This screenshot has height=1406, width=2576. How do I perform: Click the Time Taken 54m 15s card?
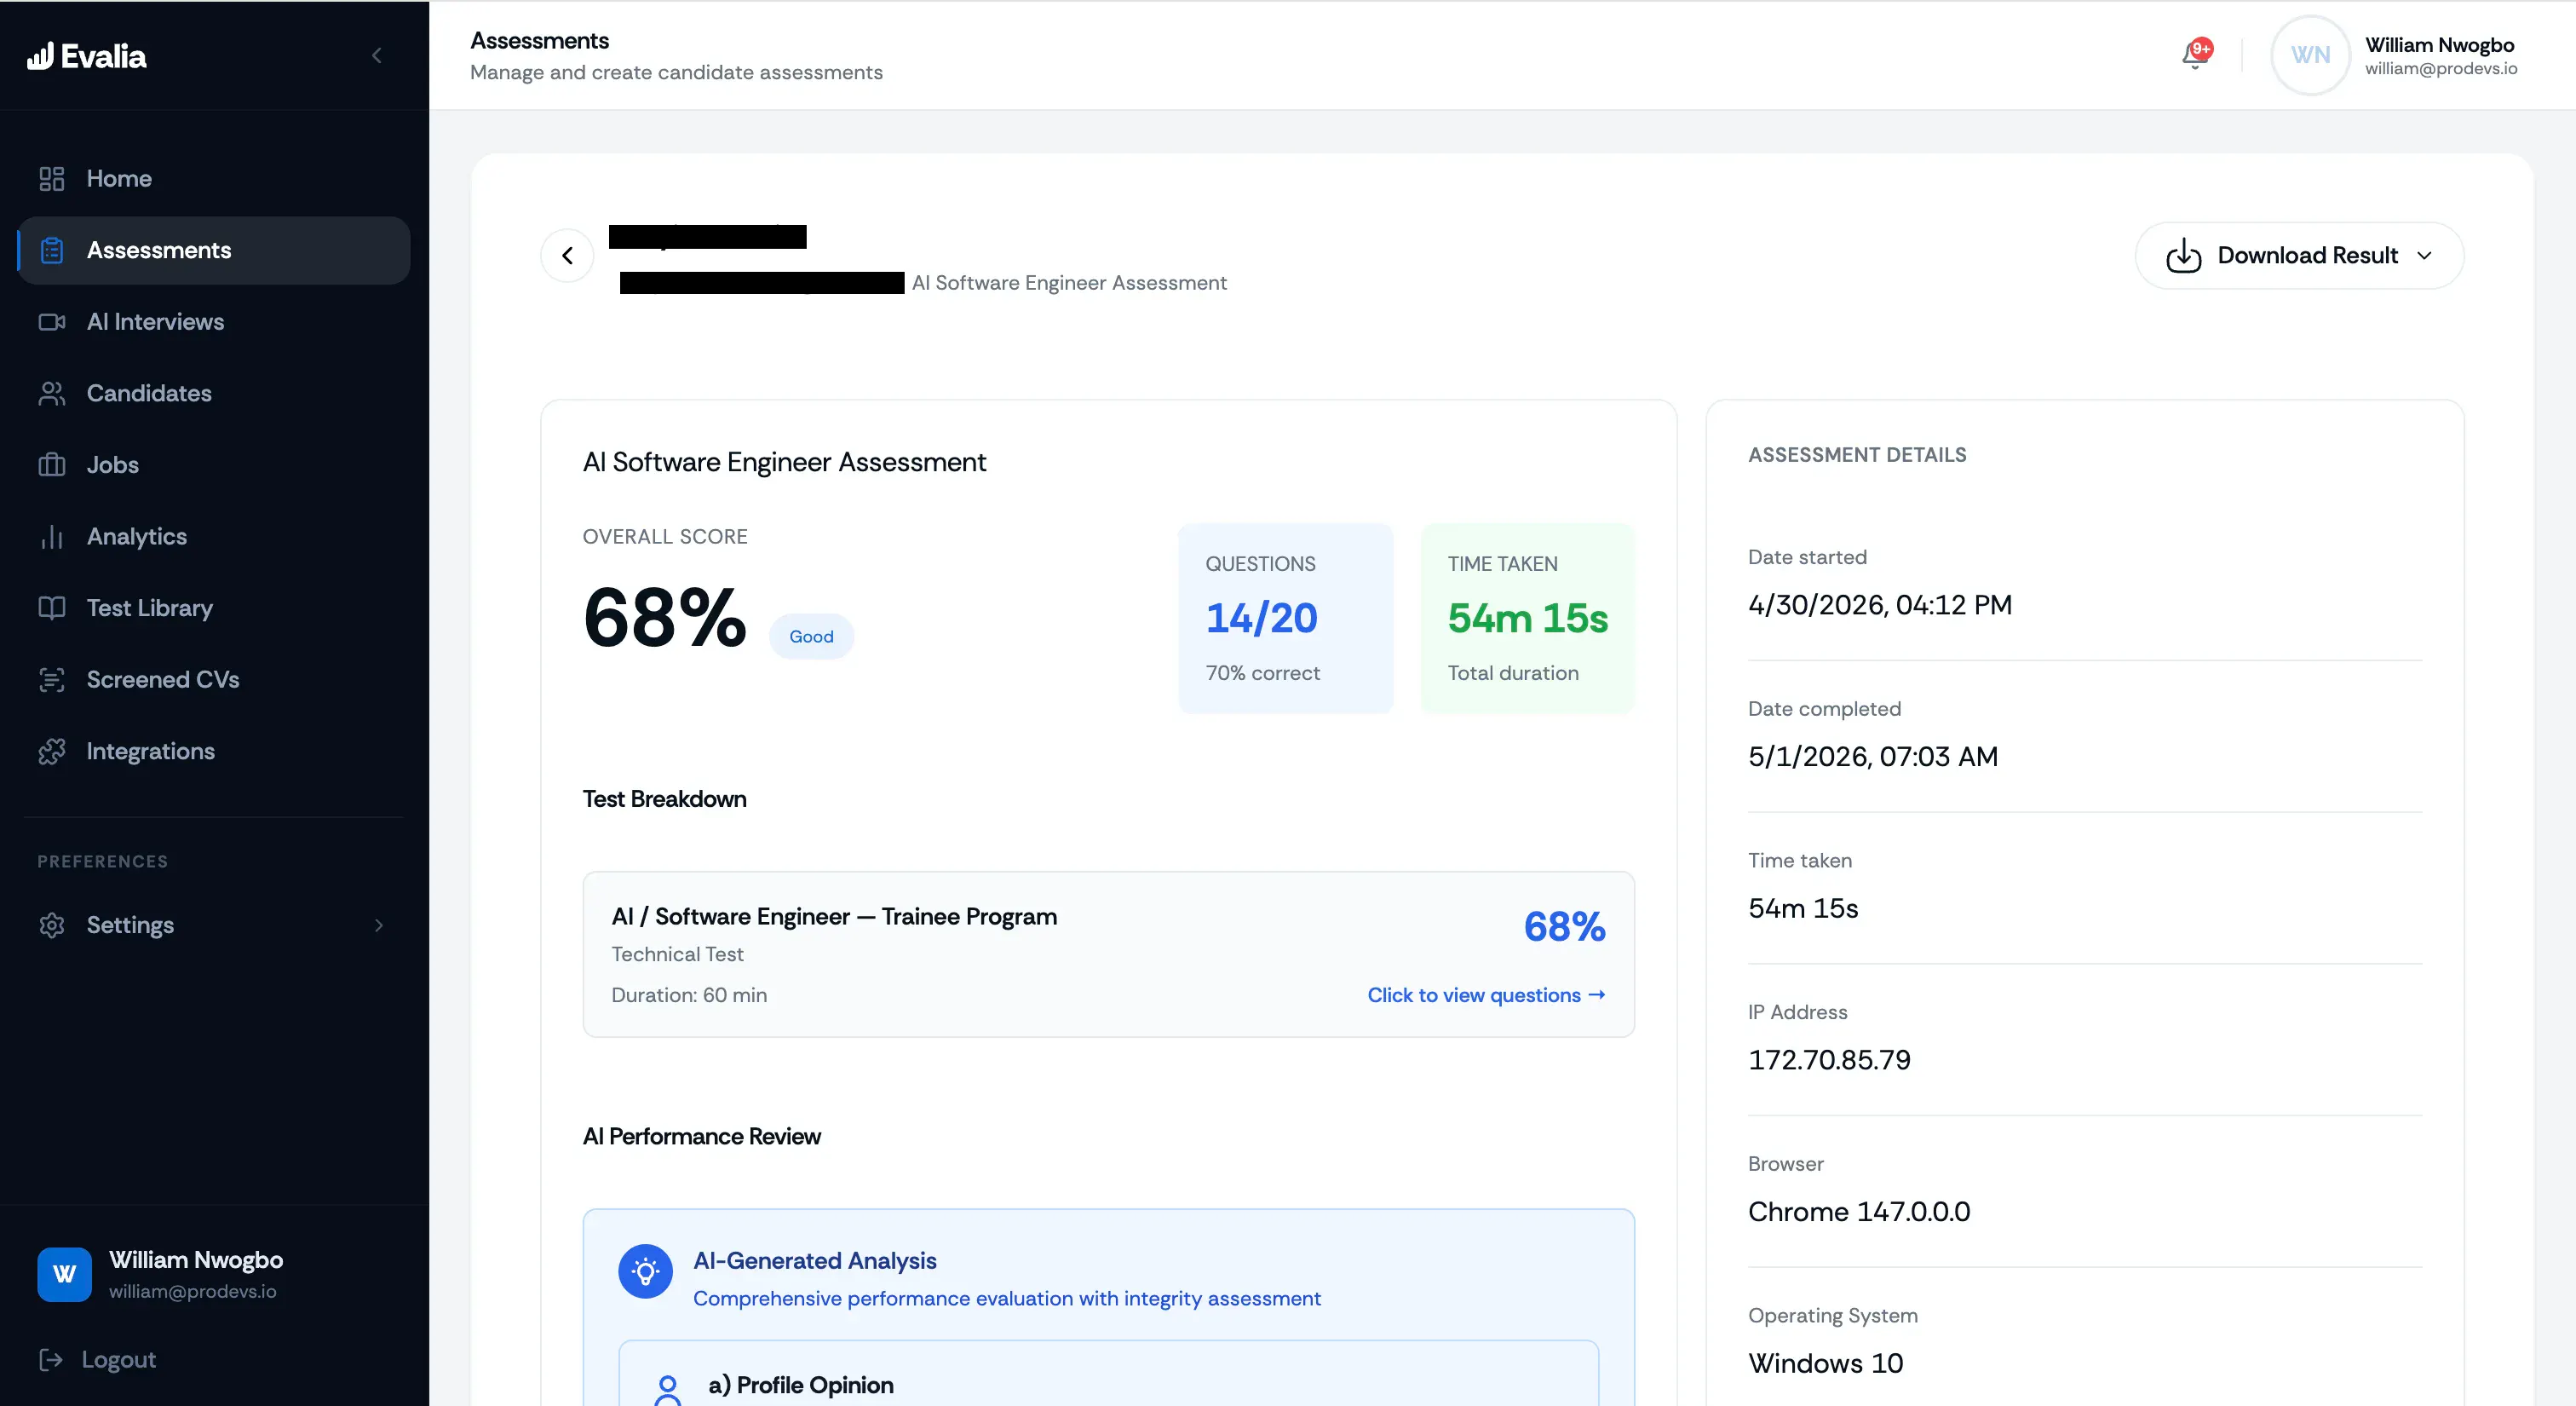1528,618
